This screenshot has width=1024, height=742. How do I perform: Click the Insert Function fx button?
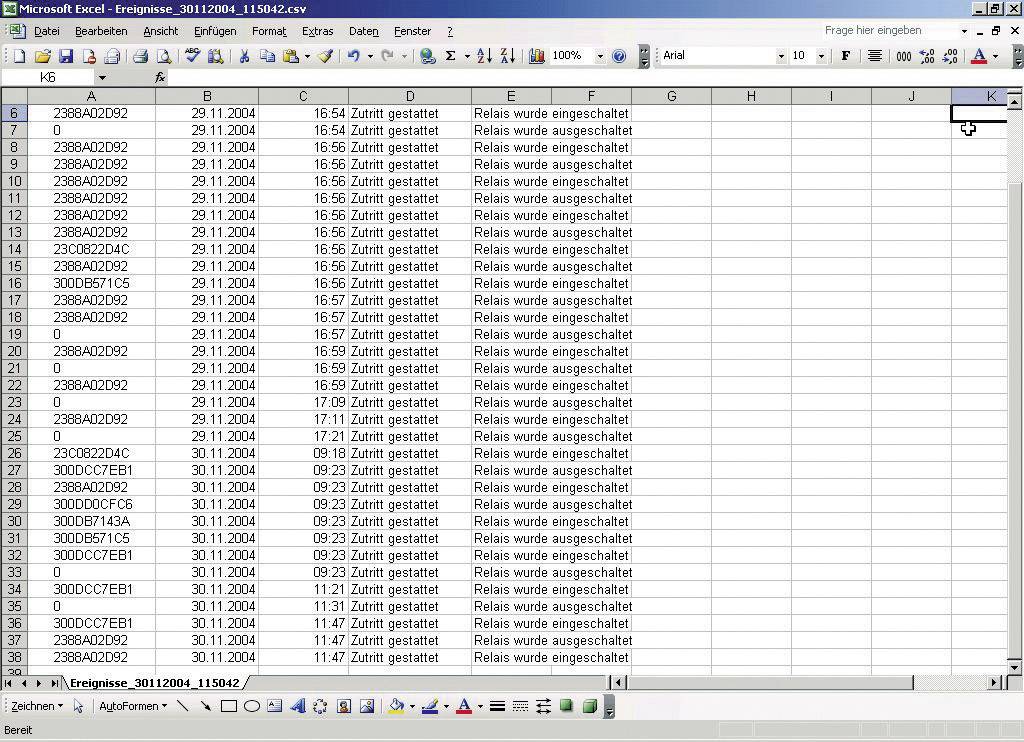(x=158, y=76)
